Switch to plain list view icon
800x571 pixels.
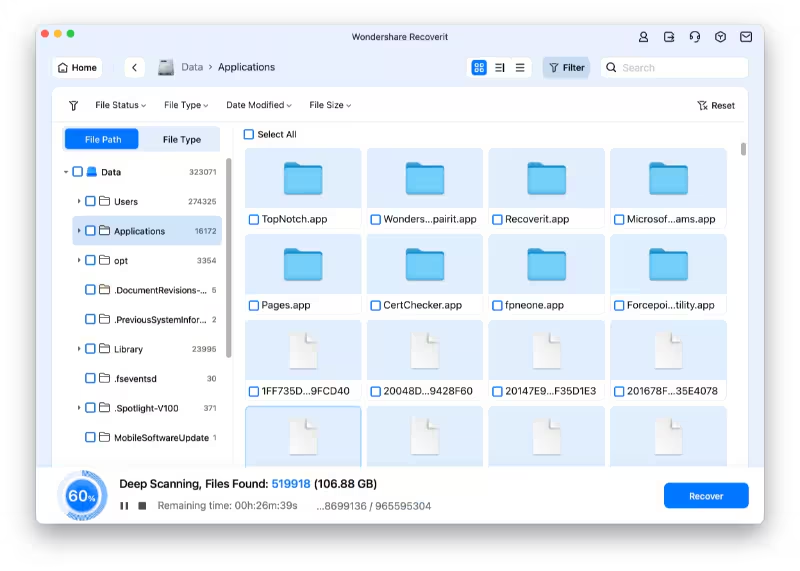(520, 68)
